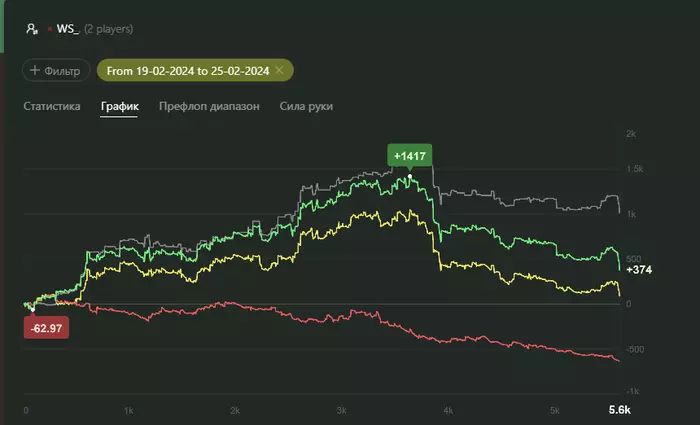The width and height of the screenshot is (700, 425).
Task: Click the (2 players) label
Action: coord(107,30)
